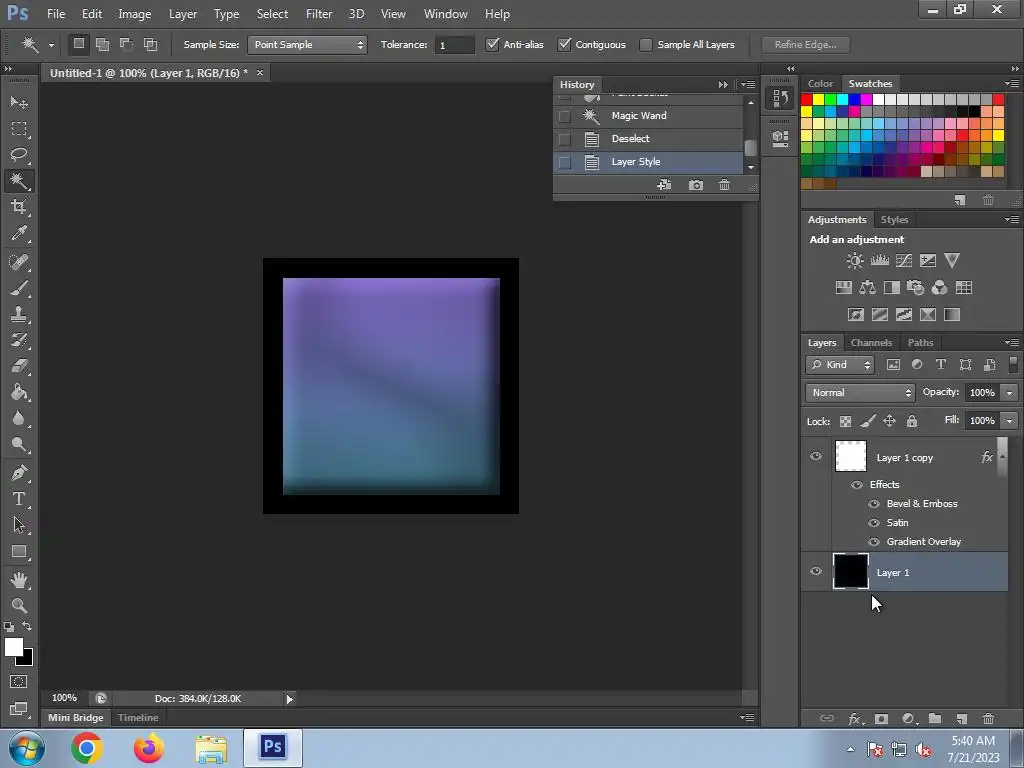Hide Layer 1 copy visibility eye
The image size is (1024, 768).
tap(816, 456)
